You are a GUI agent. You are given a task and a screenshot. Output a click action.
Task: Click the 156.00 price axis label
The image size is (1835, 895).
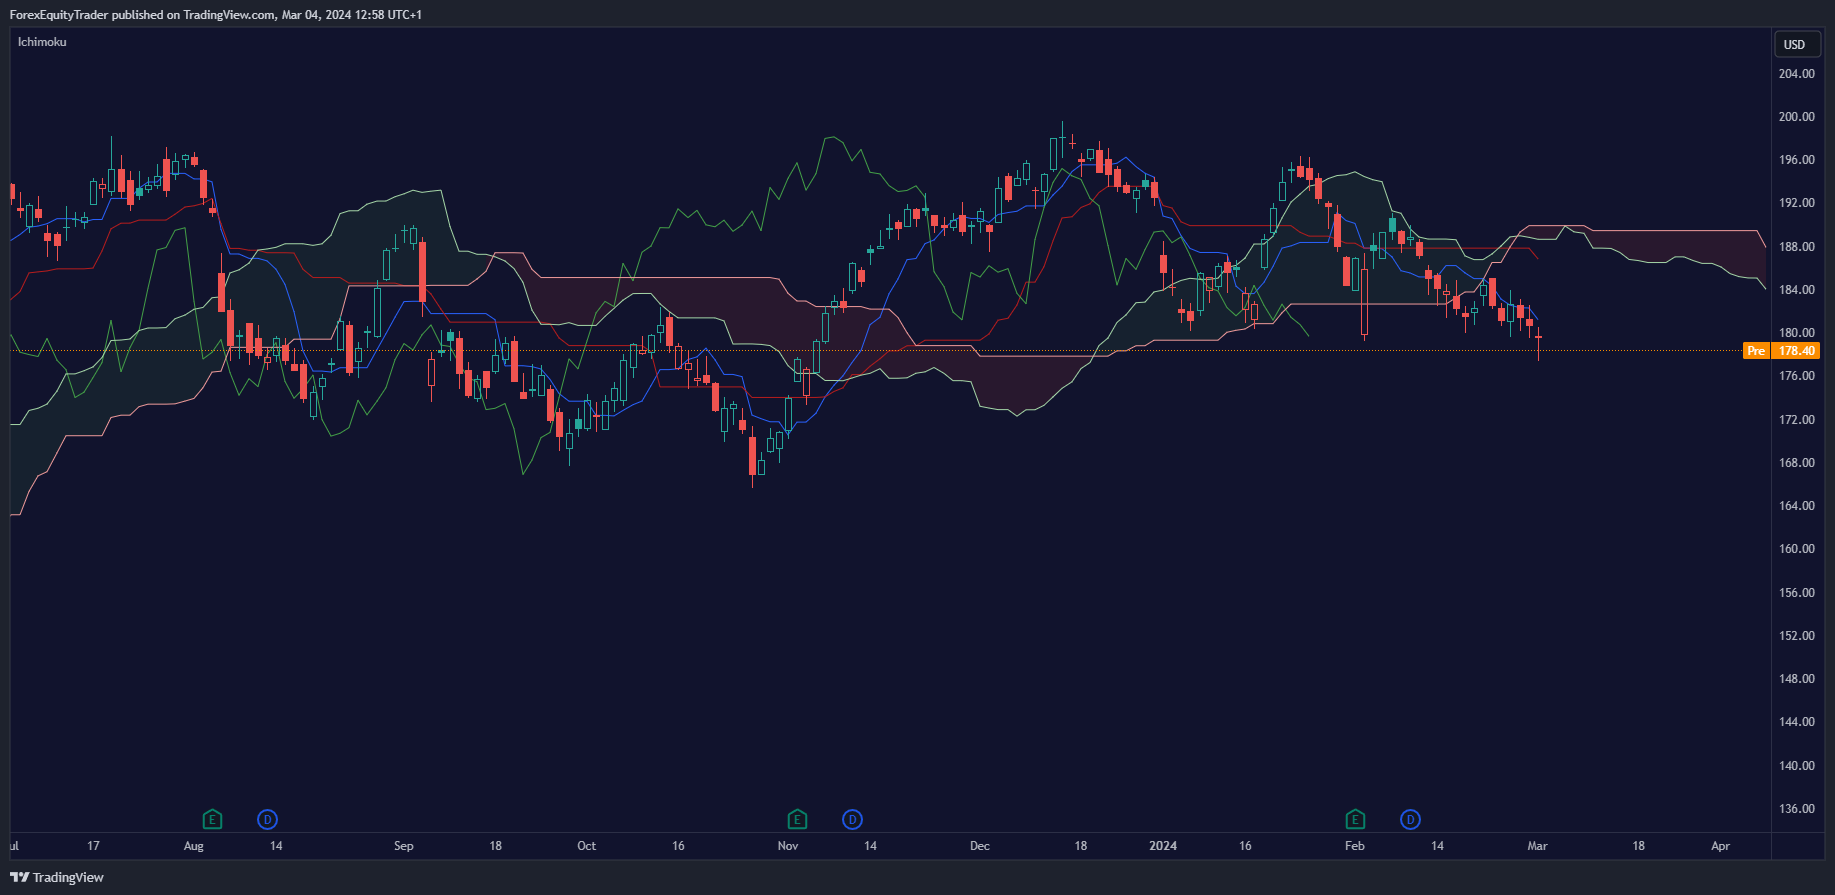coord(1796,593)
